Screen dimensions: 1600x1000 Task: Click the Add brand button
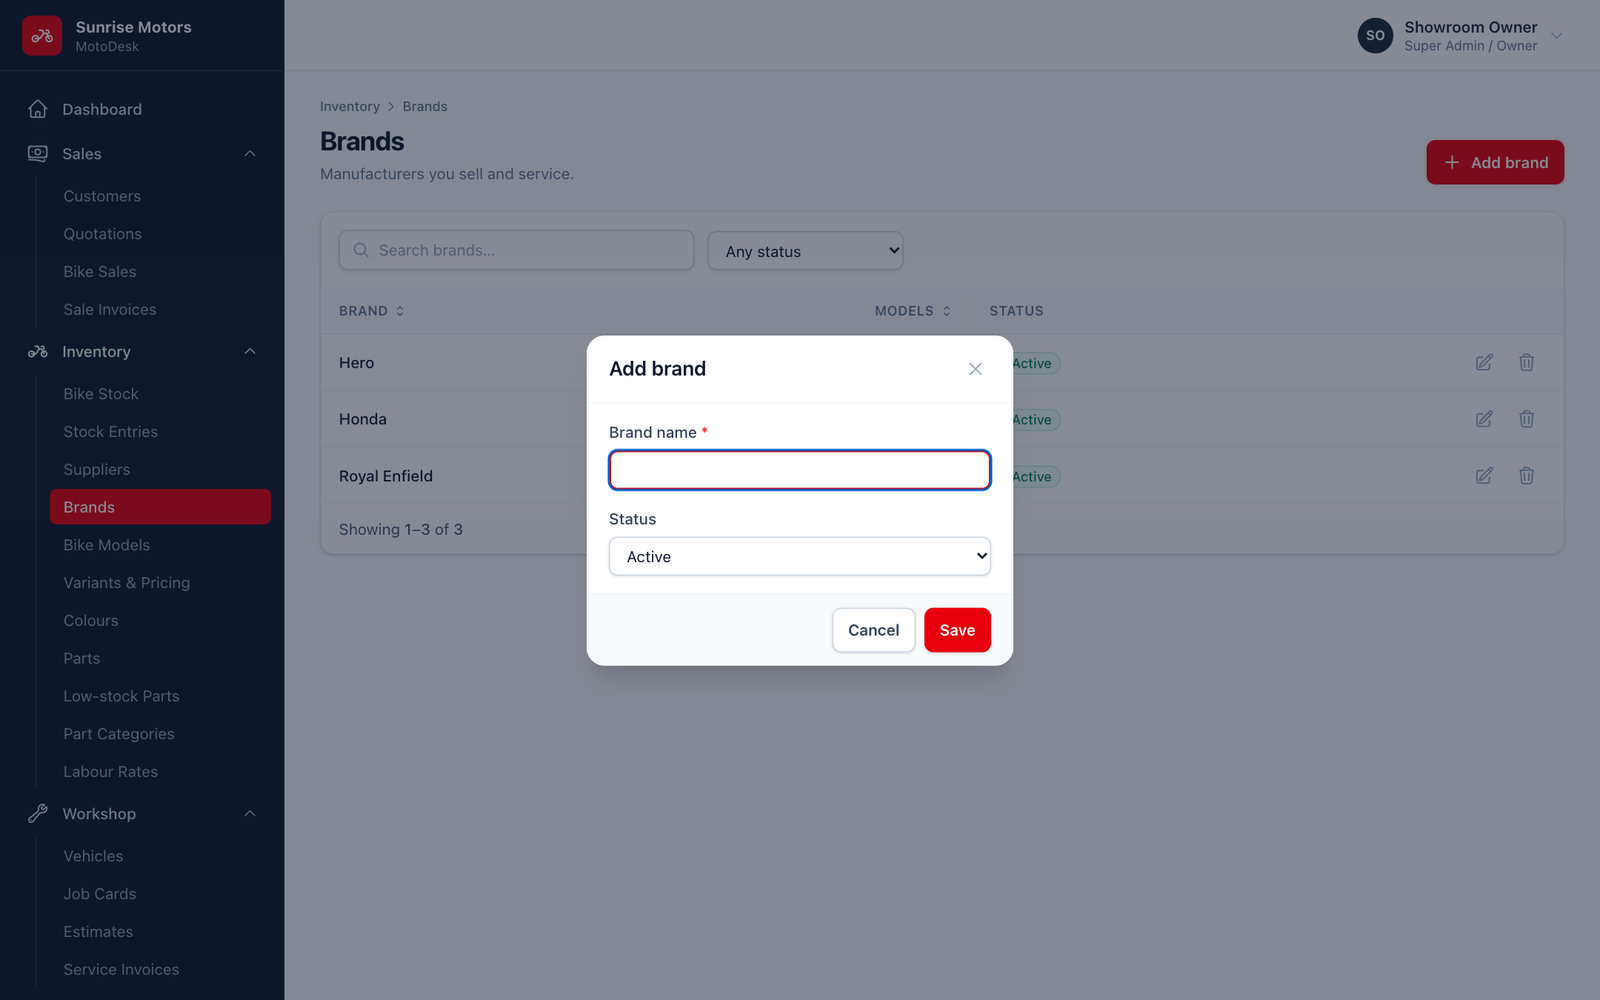point(1495,162)
